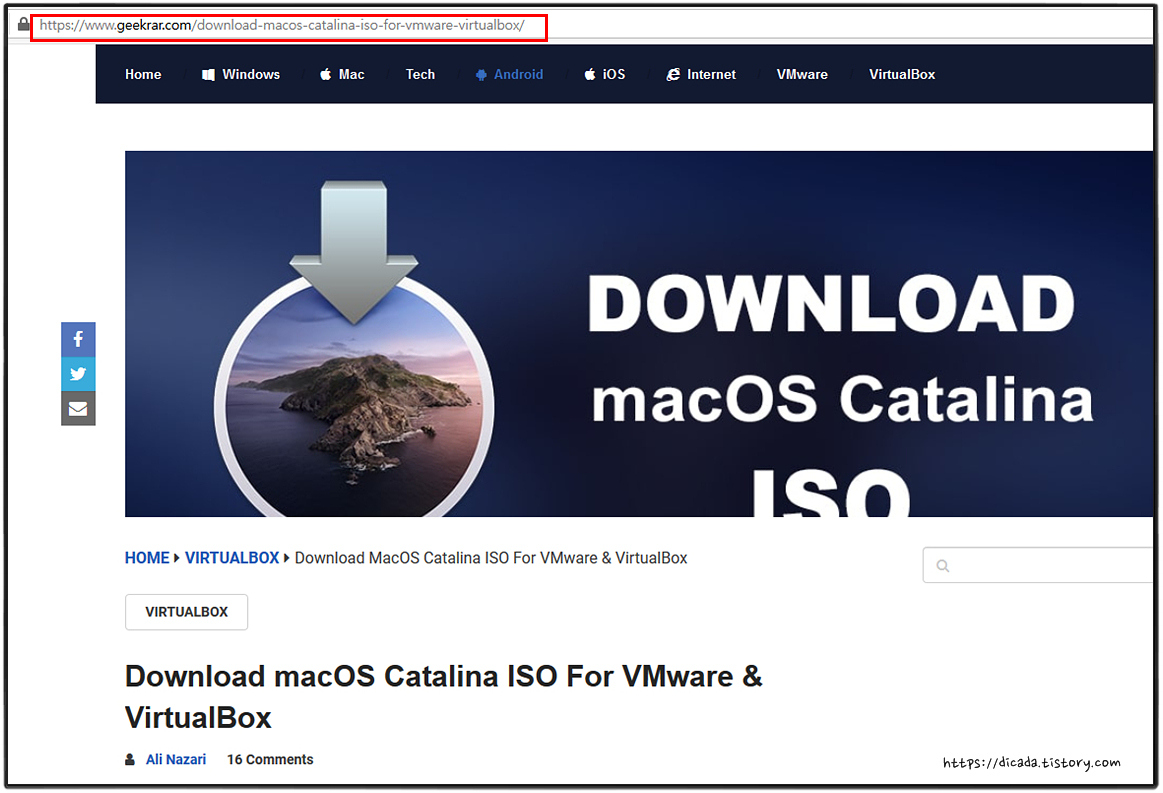The width and height of the screenshot is (1163, 793).
Task: Click the VIRTUALBOX category tag button
Action: (186, 612)
